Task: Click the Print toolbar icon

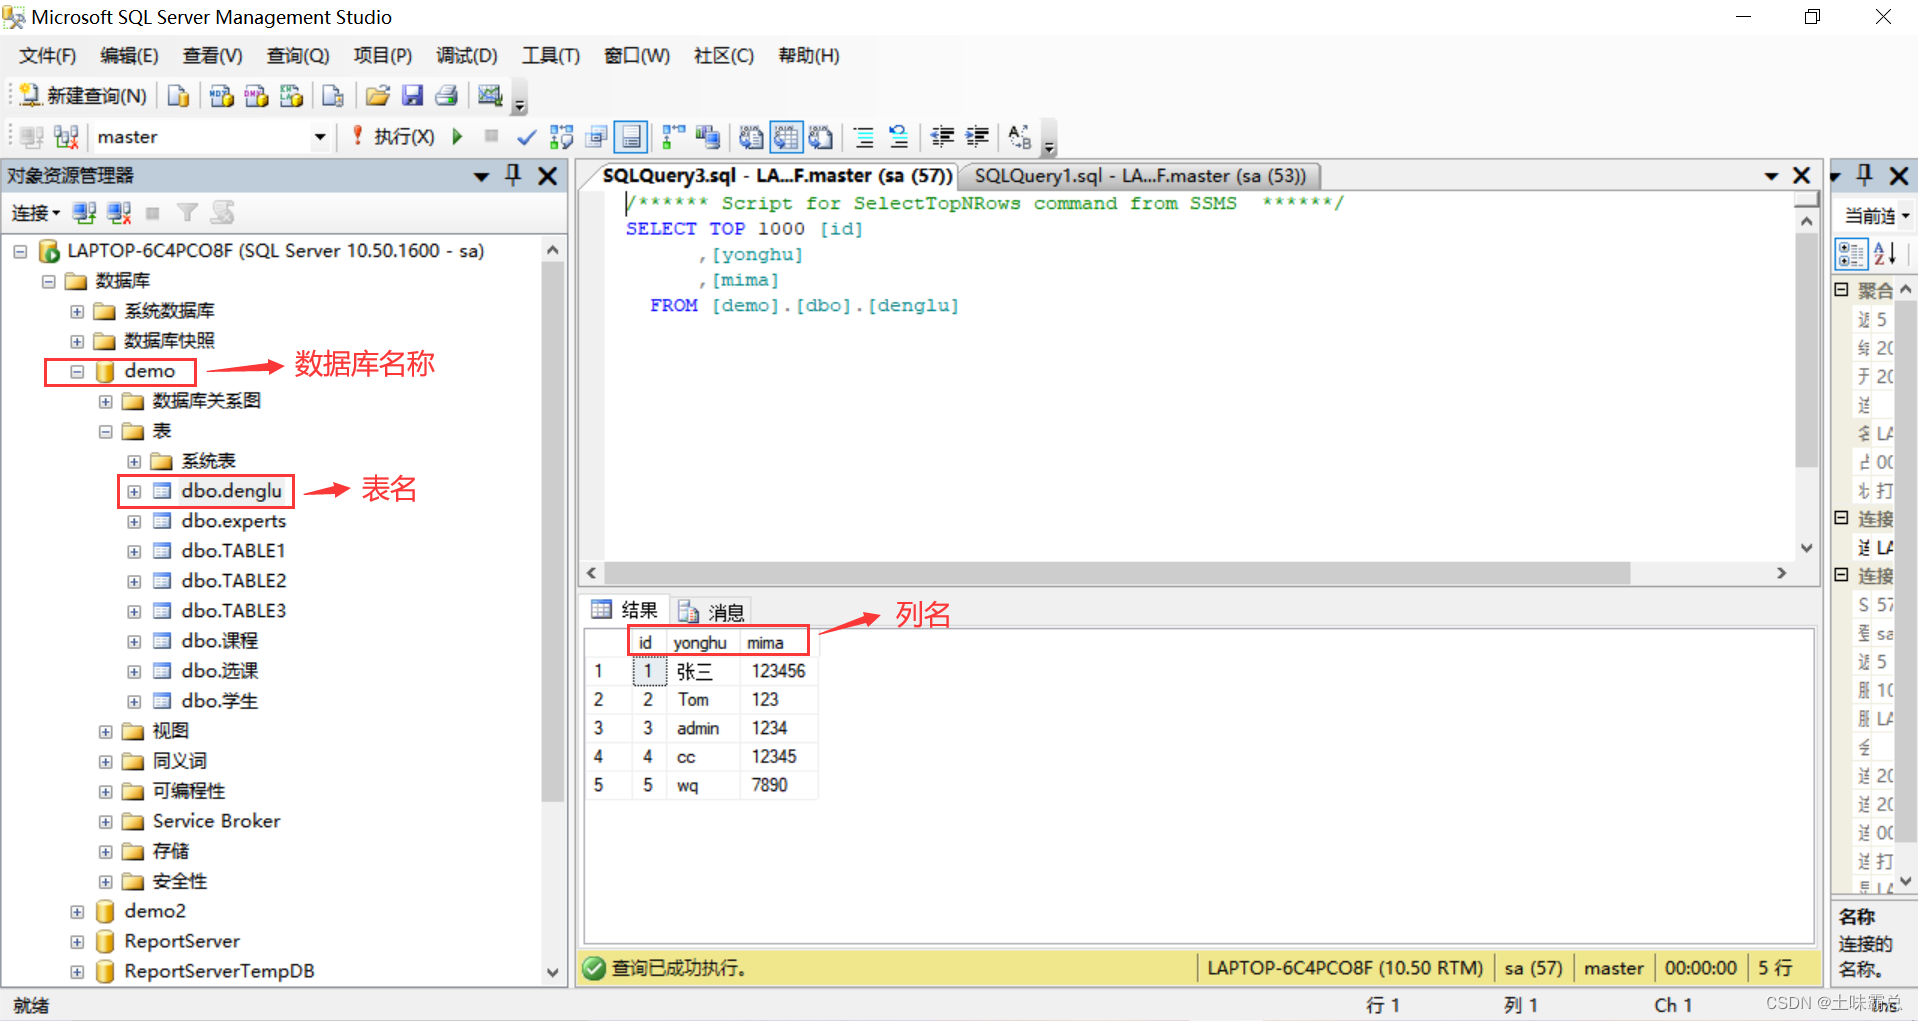Action: pos(446,95)
